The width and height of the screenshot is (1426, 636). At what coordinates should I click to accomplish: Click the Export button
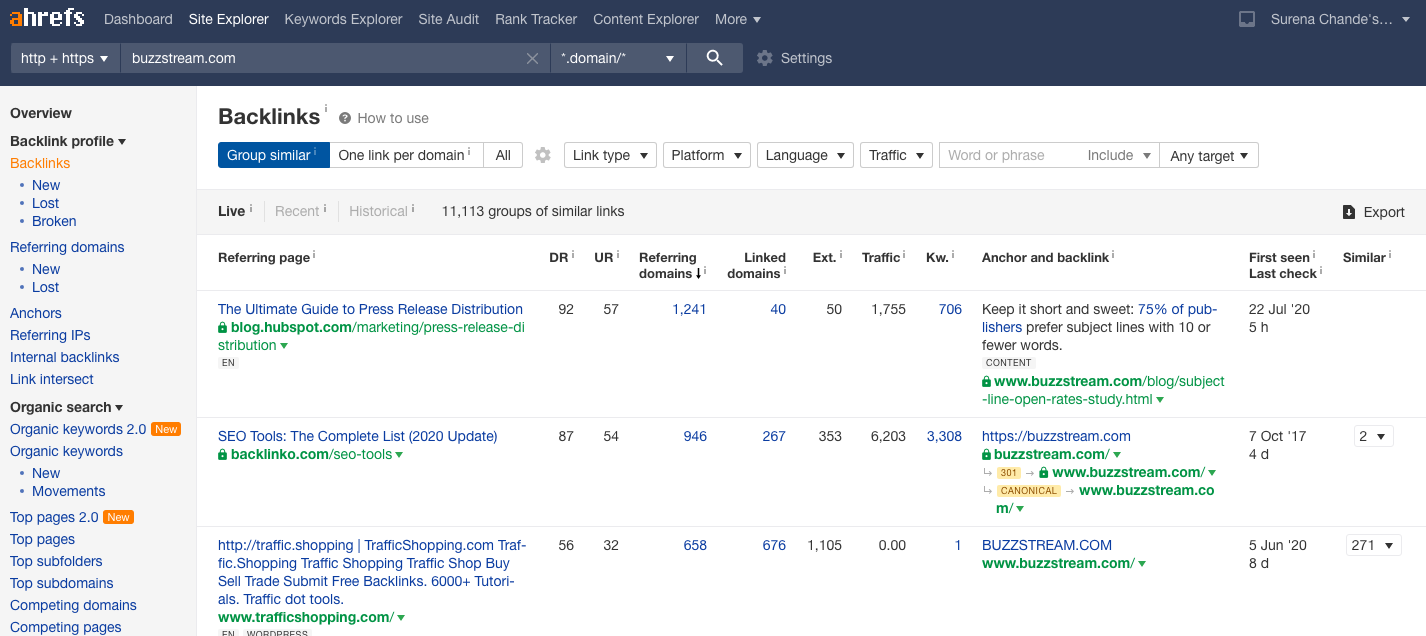pos(1374,212)
